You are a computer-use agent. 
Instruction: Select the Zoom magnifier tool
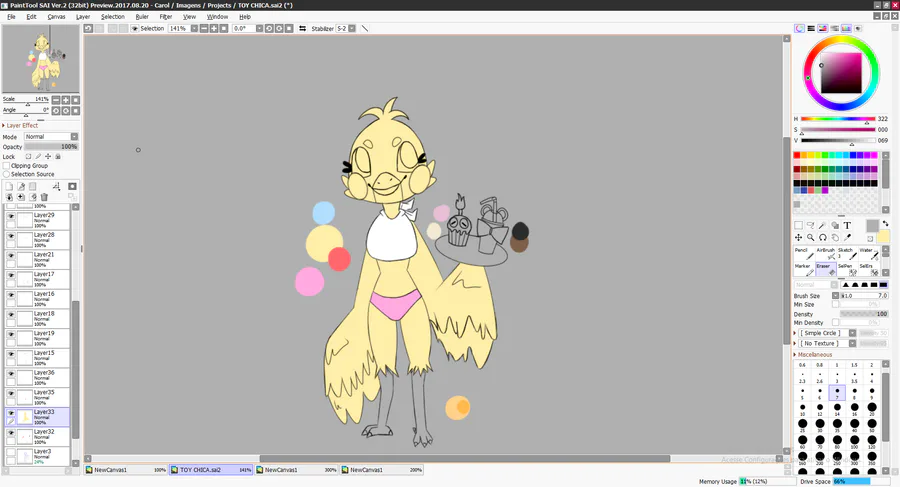click(x=810, y=237)
